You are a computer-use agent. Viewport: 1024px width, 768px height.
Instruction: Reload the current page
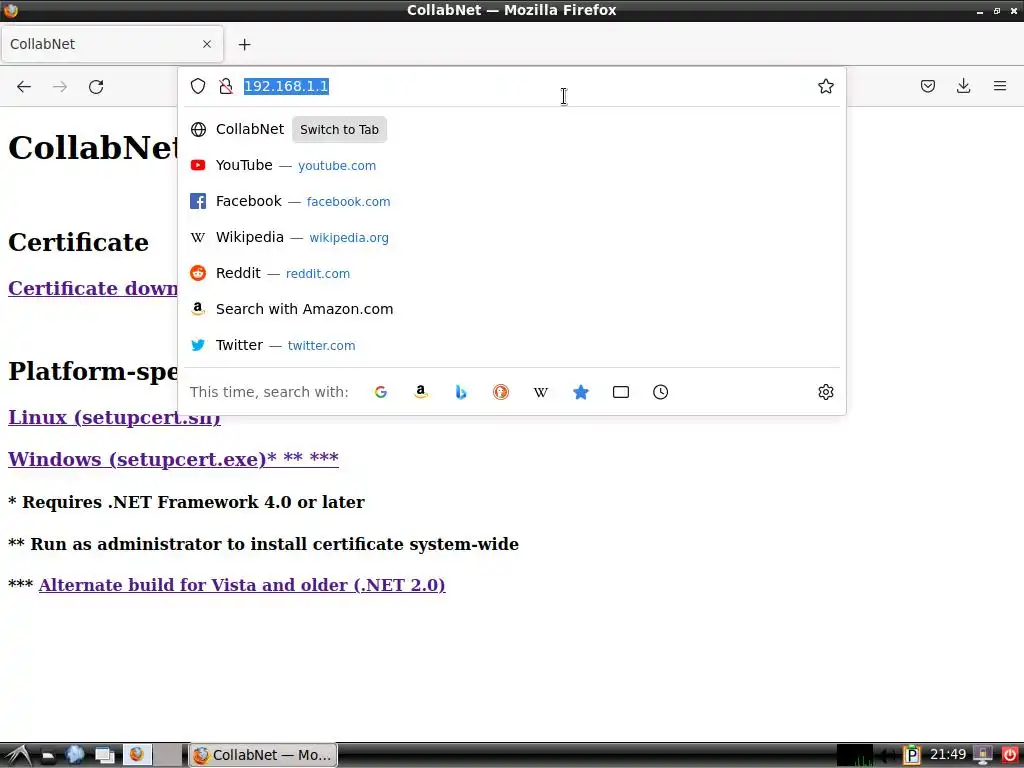[96, 86]
